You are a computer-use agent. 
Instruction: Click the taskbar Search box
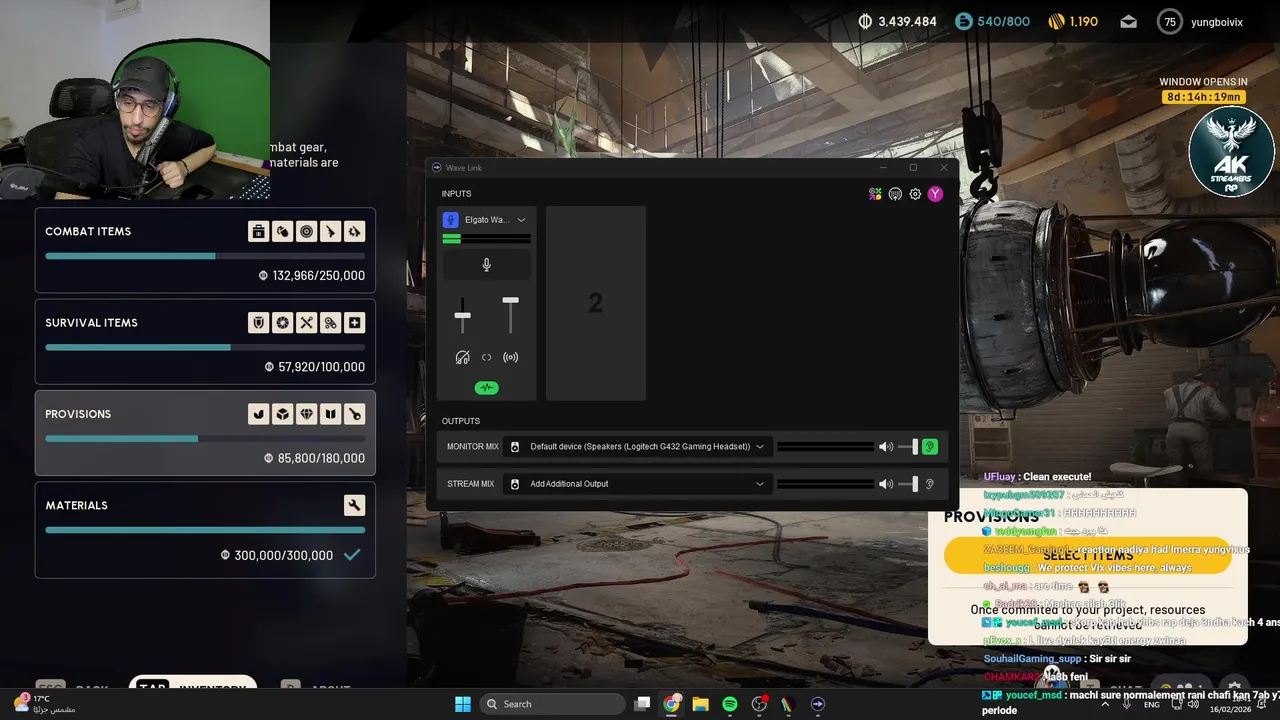(552, 704)
